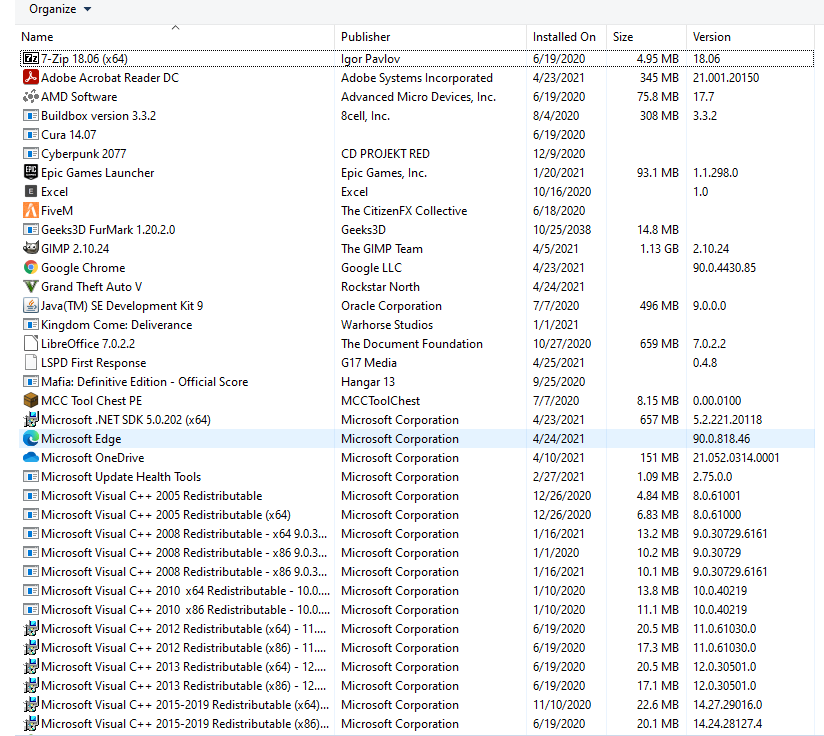Click the Grand Theft Auto V icon
824x736 pixels.
pyautogui.click(x=31, y=286)
